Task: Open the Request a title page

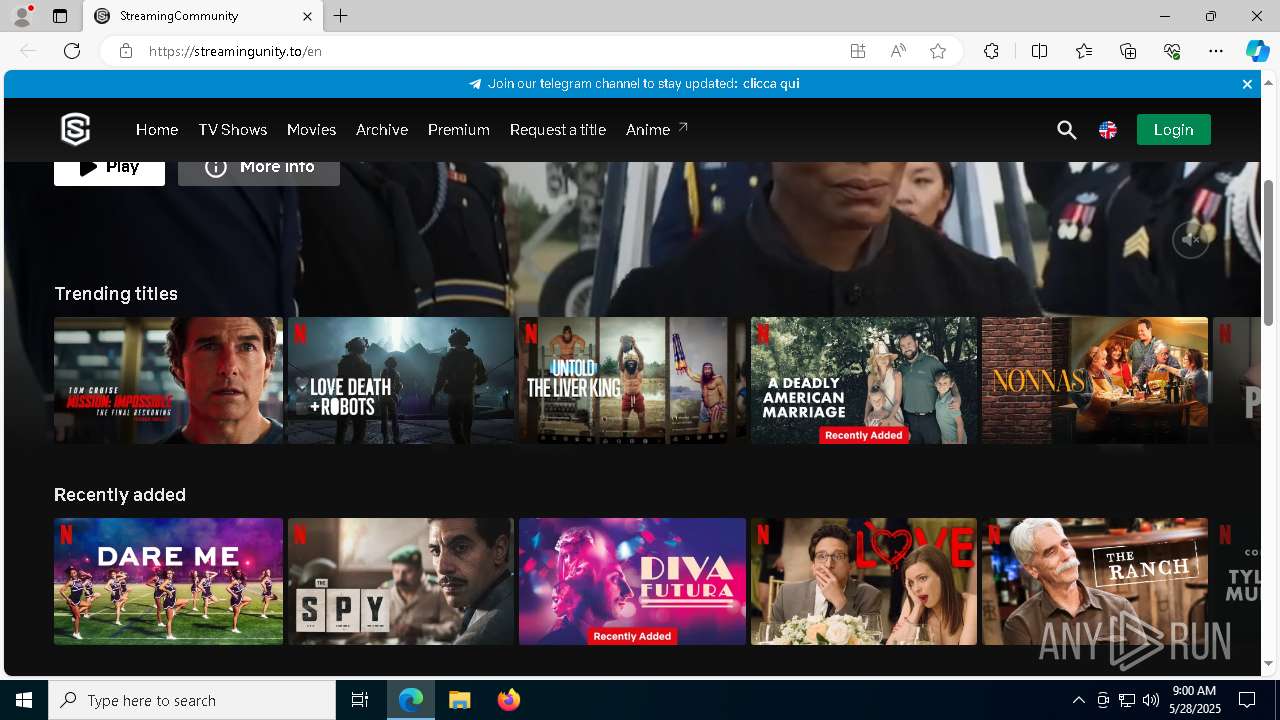Action: [558, 130]
